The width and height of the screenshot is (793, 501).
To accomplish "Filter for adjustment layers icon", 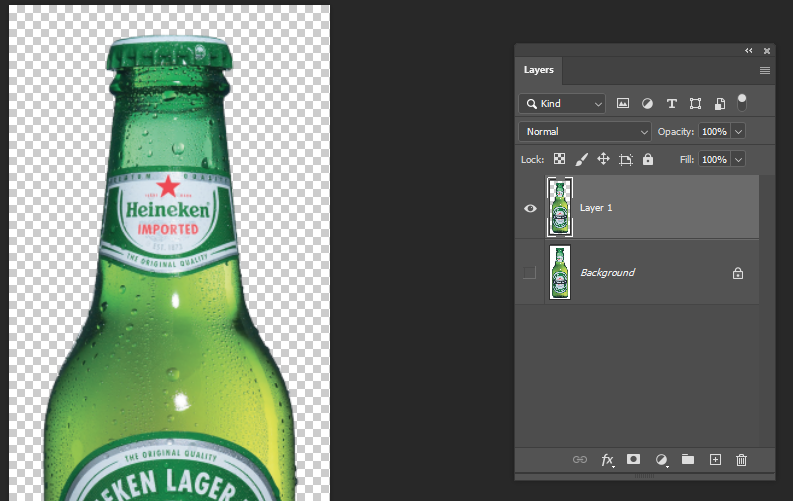I will 647,104.
